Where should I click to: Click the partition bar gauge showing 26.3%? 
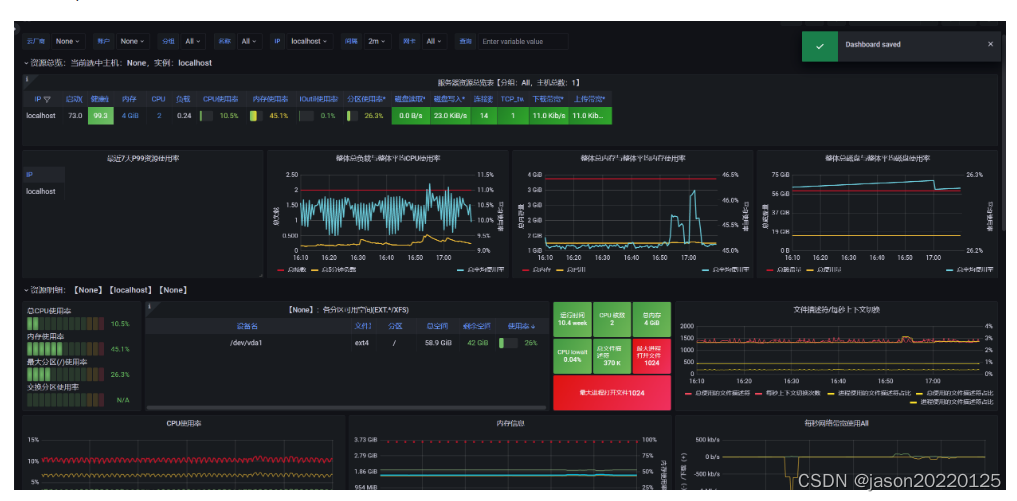click(x=78, y=374)
